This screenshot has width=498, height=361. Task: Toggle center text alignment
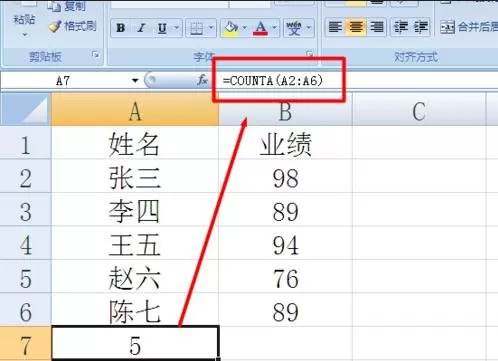click(356, 27)
